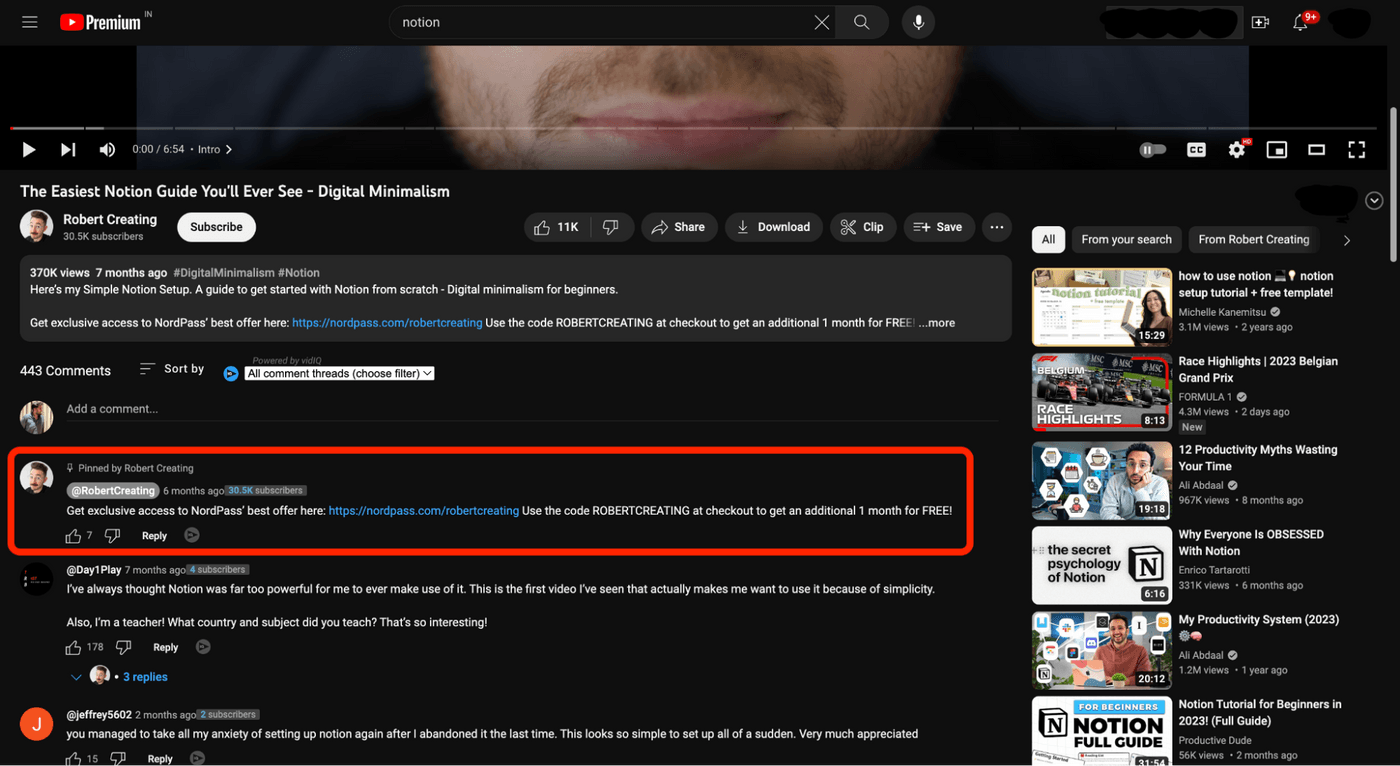Open the notifications bell
Viewport: 1400px width, 766px height.
[1300, 22]
